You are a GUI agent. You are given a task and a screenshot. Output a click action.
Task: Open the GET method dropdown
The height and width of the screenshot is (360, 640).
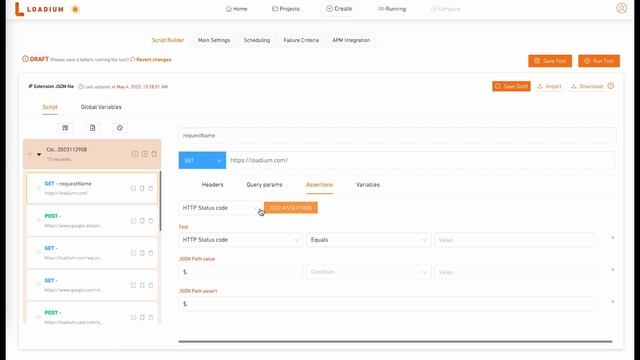[x=202, y=160]
